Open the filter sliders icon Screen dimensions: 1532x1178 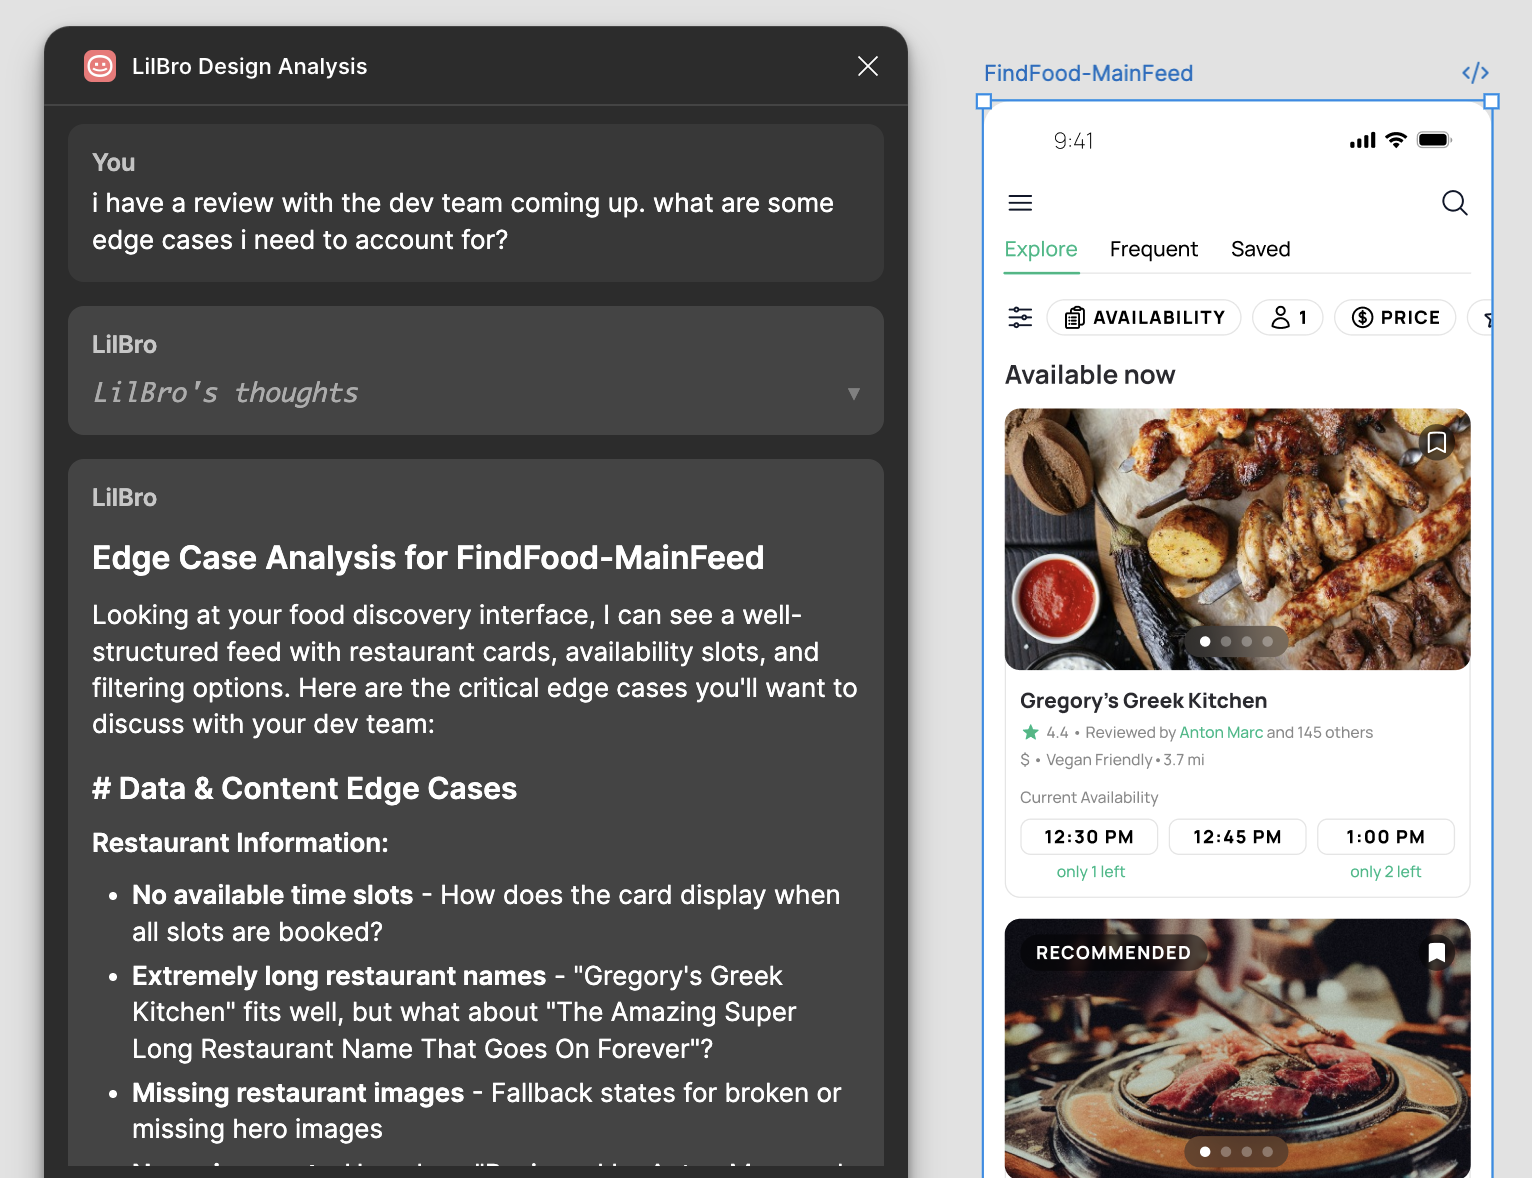coord(1020,317)
